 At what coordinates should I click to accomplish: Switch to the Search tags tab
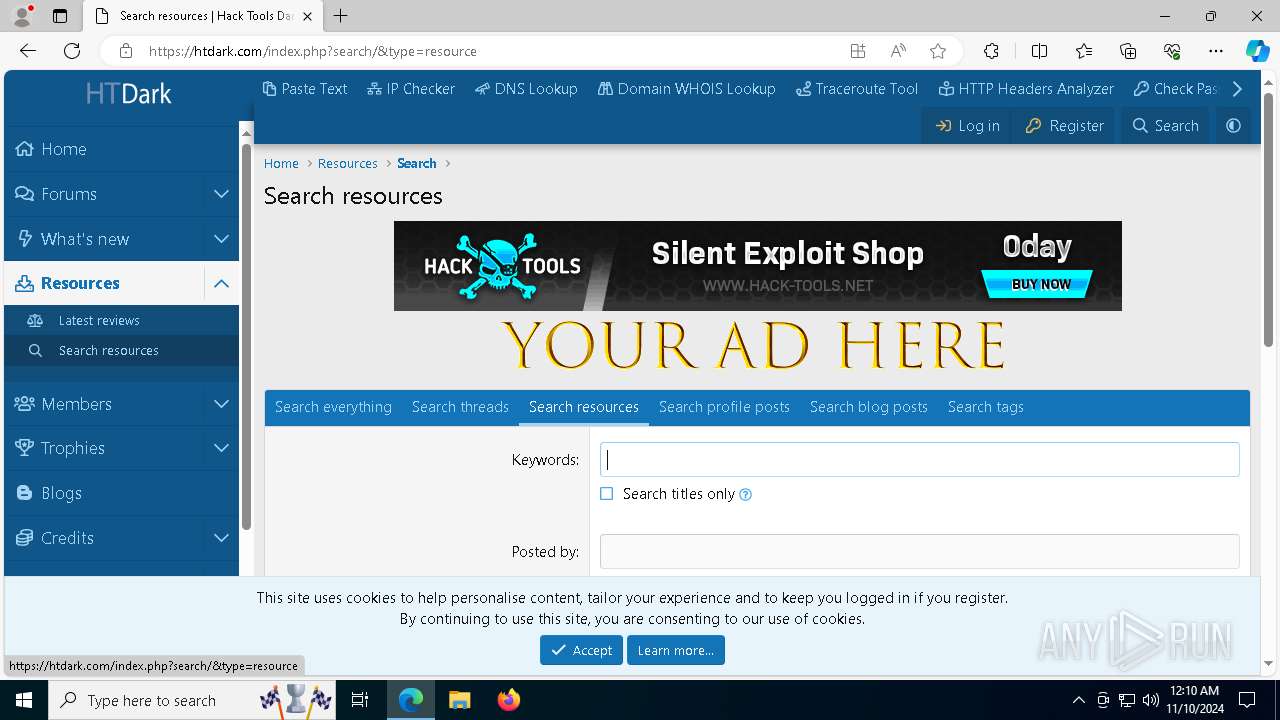pyautogui.click(x=986, y=407)
